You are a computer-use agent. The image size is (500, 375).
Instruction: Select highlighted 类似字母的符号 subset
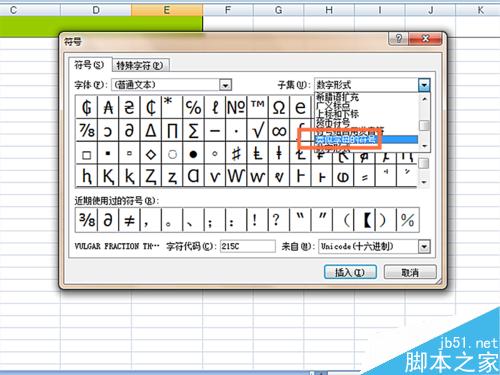tap(366, 140)
